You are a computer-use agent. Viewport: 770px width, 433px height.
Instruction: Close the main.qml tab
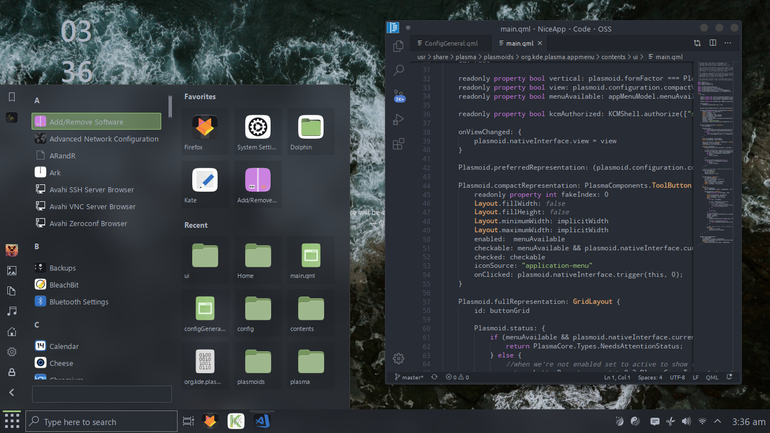coord(540,43)
